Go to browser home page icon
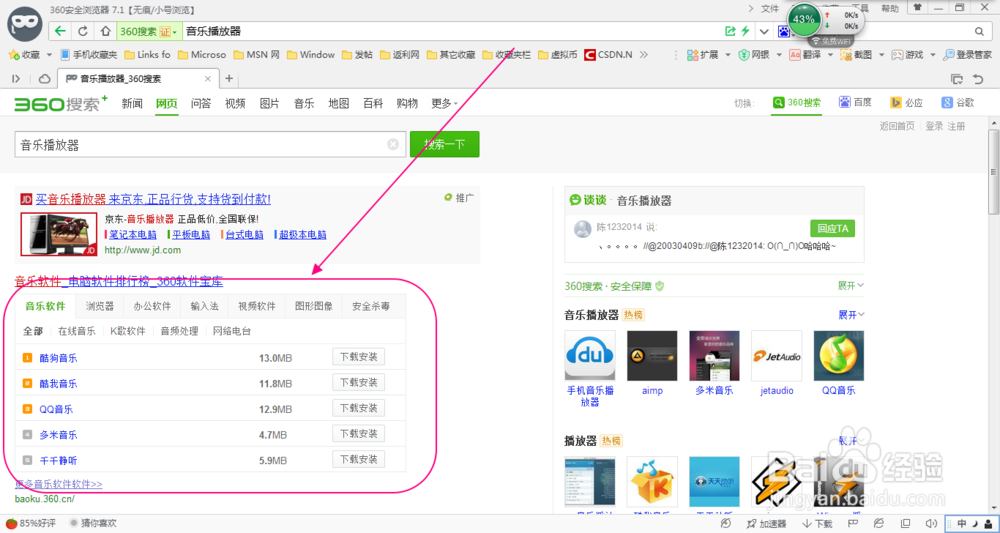Image resolution: width=1000 pixels, height=533 pixels. pos(106,31)
